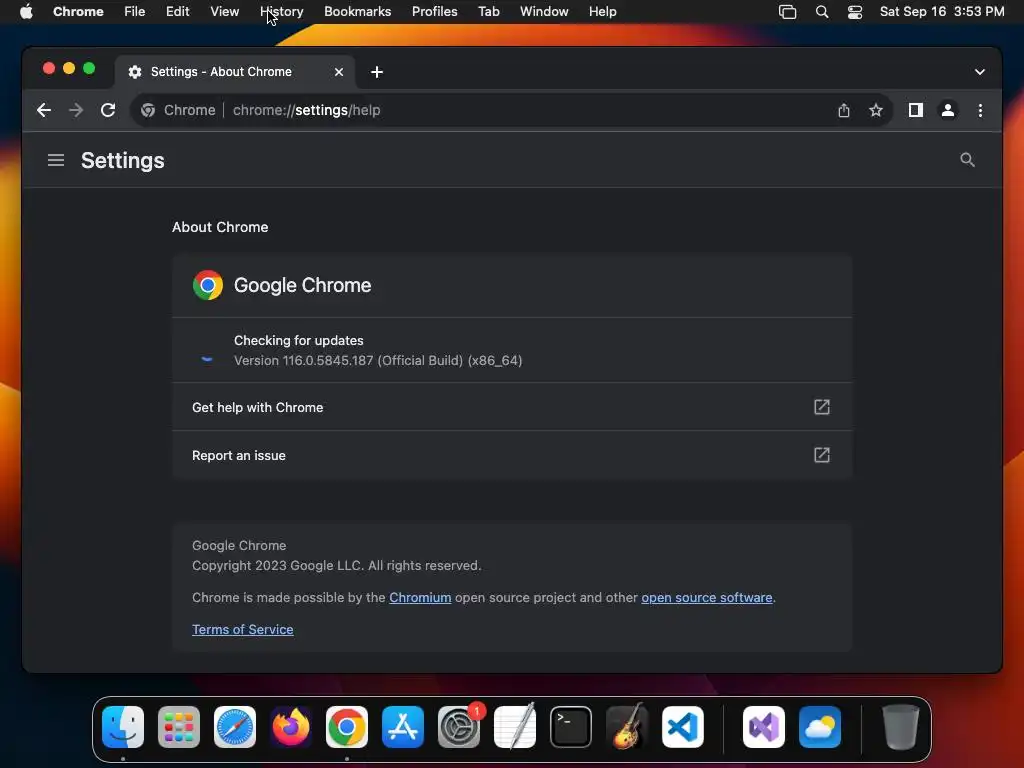
Task: Open the cloud app icon in Dock
Action: coord(820,727)
